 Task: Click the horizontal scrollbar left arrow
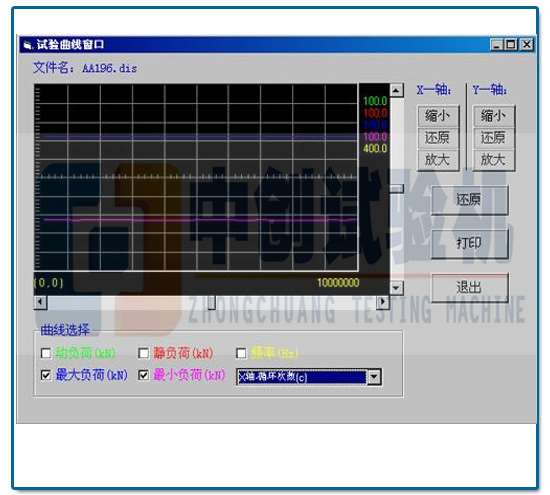[40, 302]
